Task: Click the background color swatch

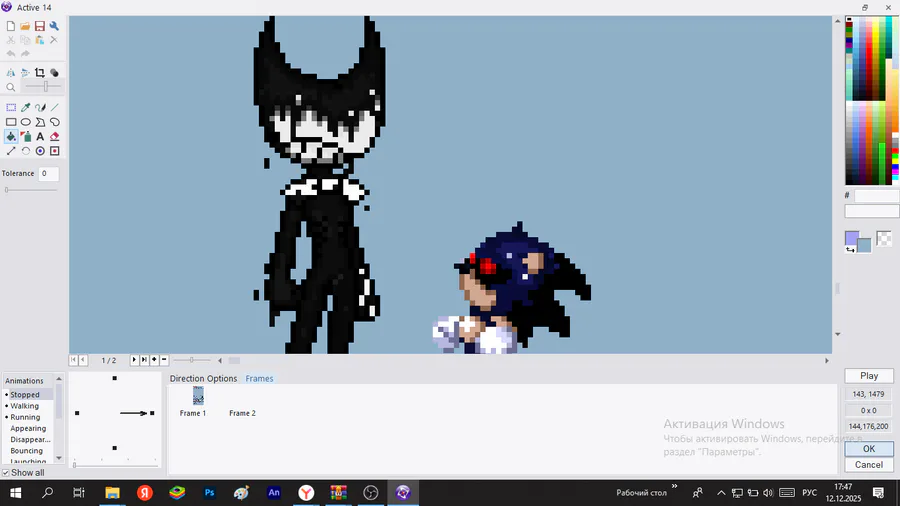Action: point(865,246)
